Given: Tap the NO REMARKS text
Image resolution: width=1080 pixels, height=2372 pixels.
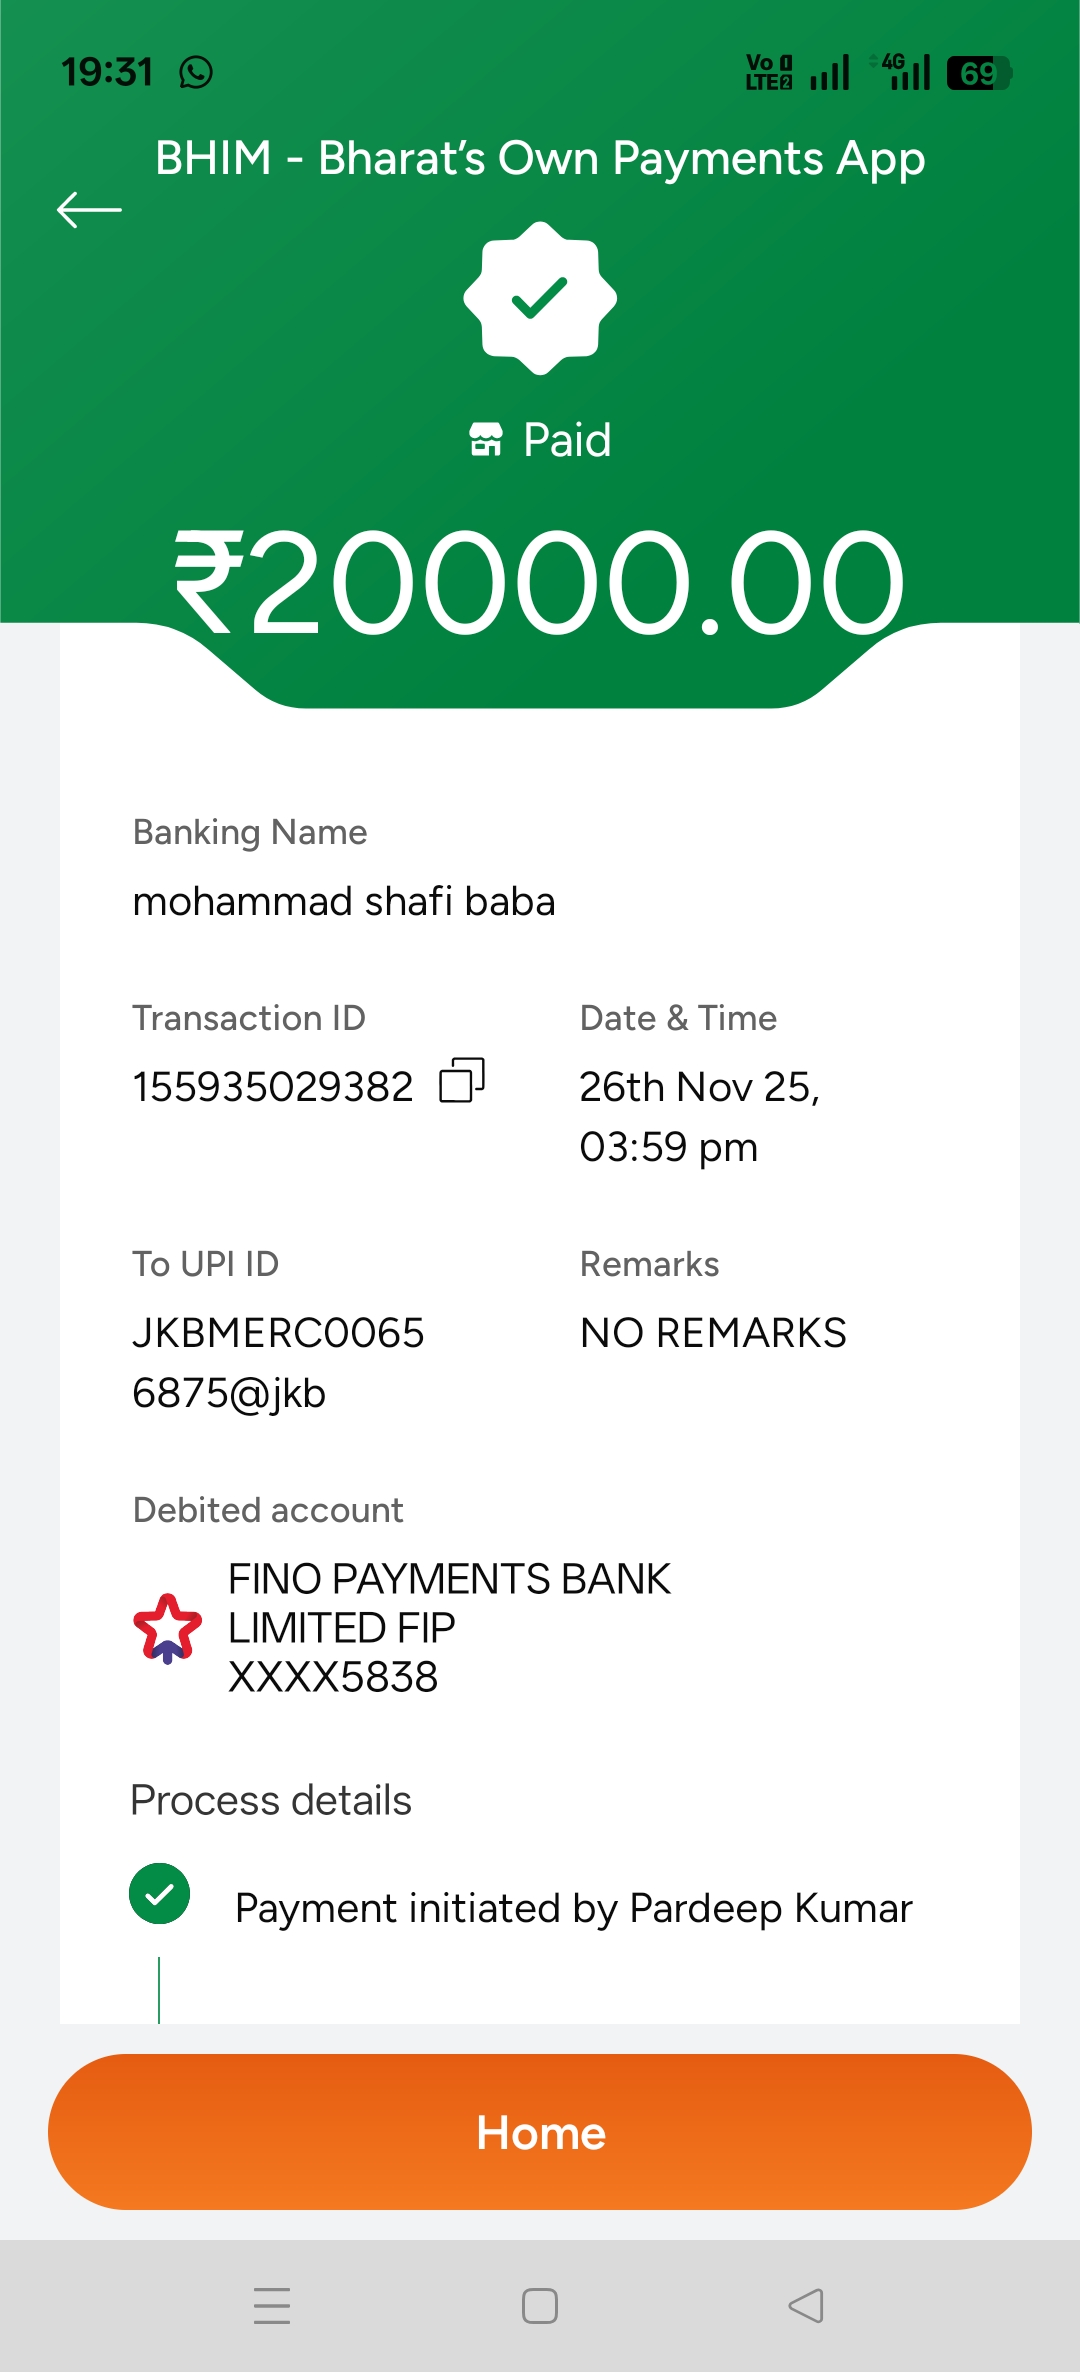Looking at the screenshot, I should [x=713, y=1333].
